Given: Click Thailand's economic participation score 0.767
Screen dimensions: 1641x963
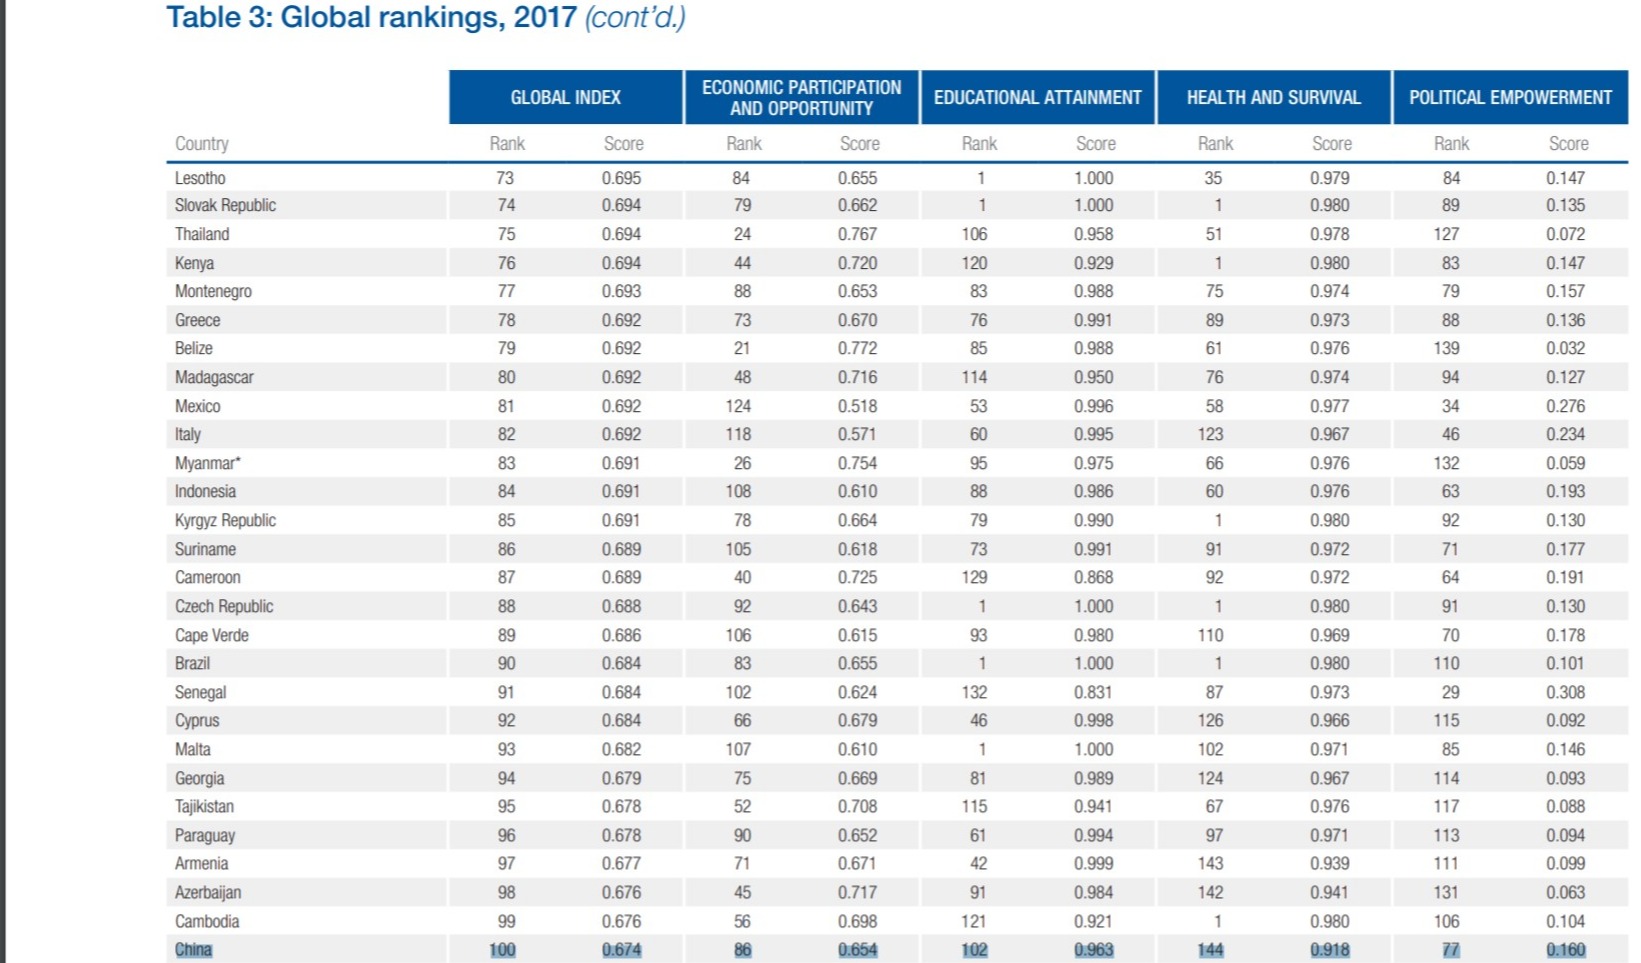Looking at the screenshot, I should click(858, 234).
